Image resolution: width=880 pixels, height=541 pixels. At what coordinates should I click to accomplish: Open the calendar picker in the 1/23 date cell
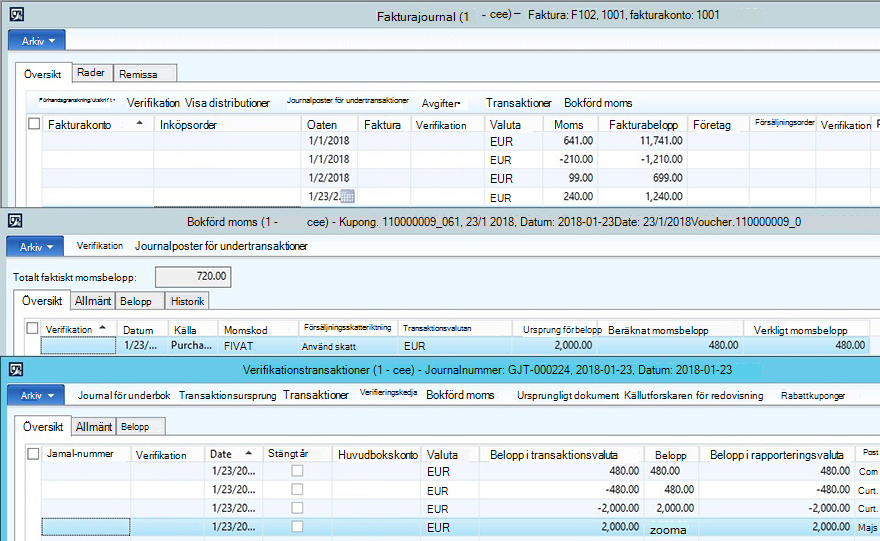(x=347, y=196)
